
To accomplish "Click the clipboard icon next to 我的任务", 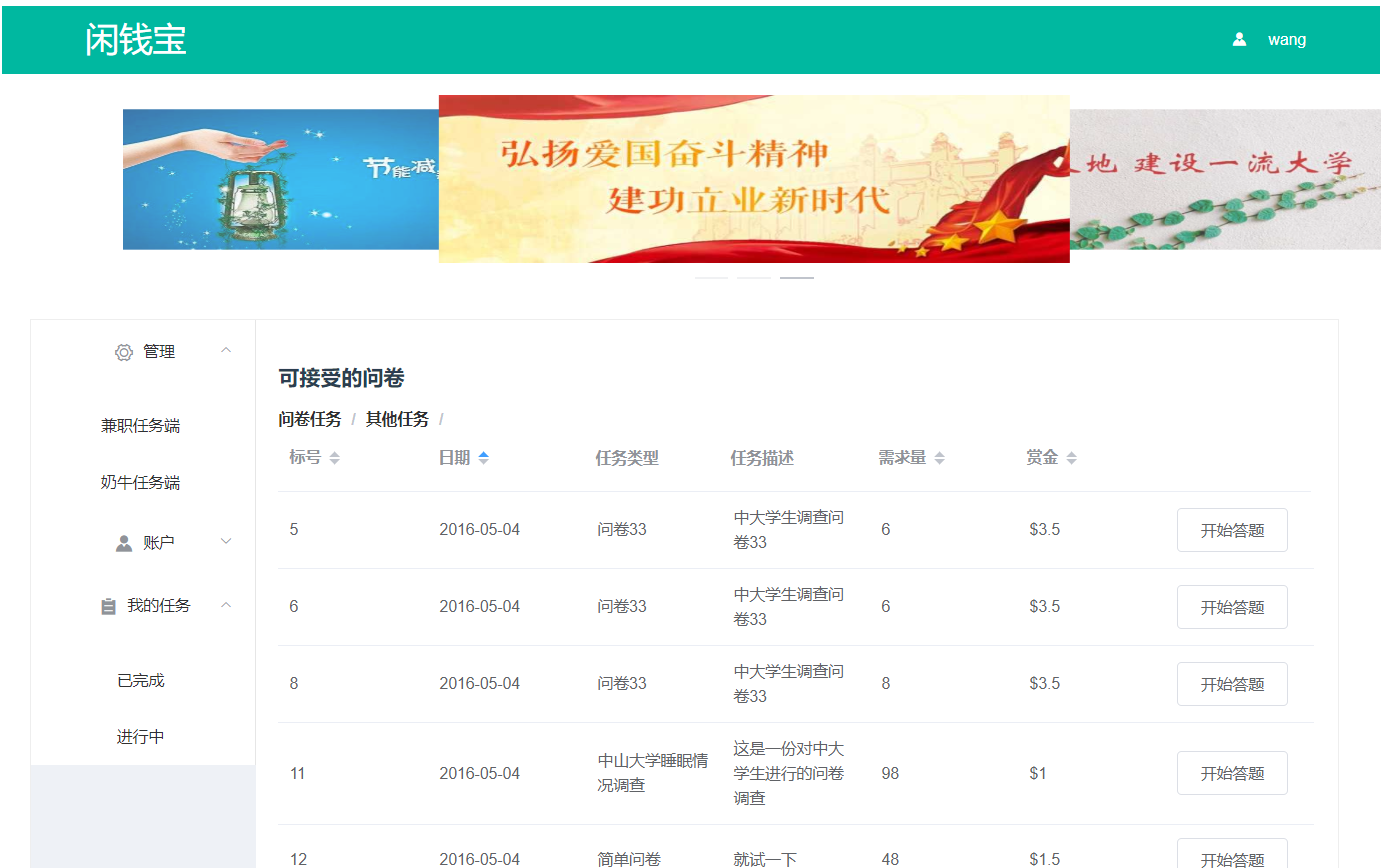I will tap(108, 606).
